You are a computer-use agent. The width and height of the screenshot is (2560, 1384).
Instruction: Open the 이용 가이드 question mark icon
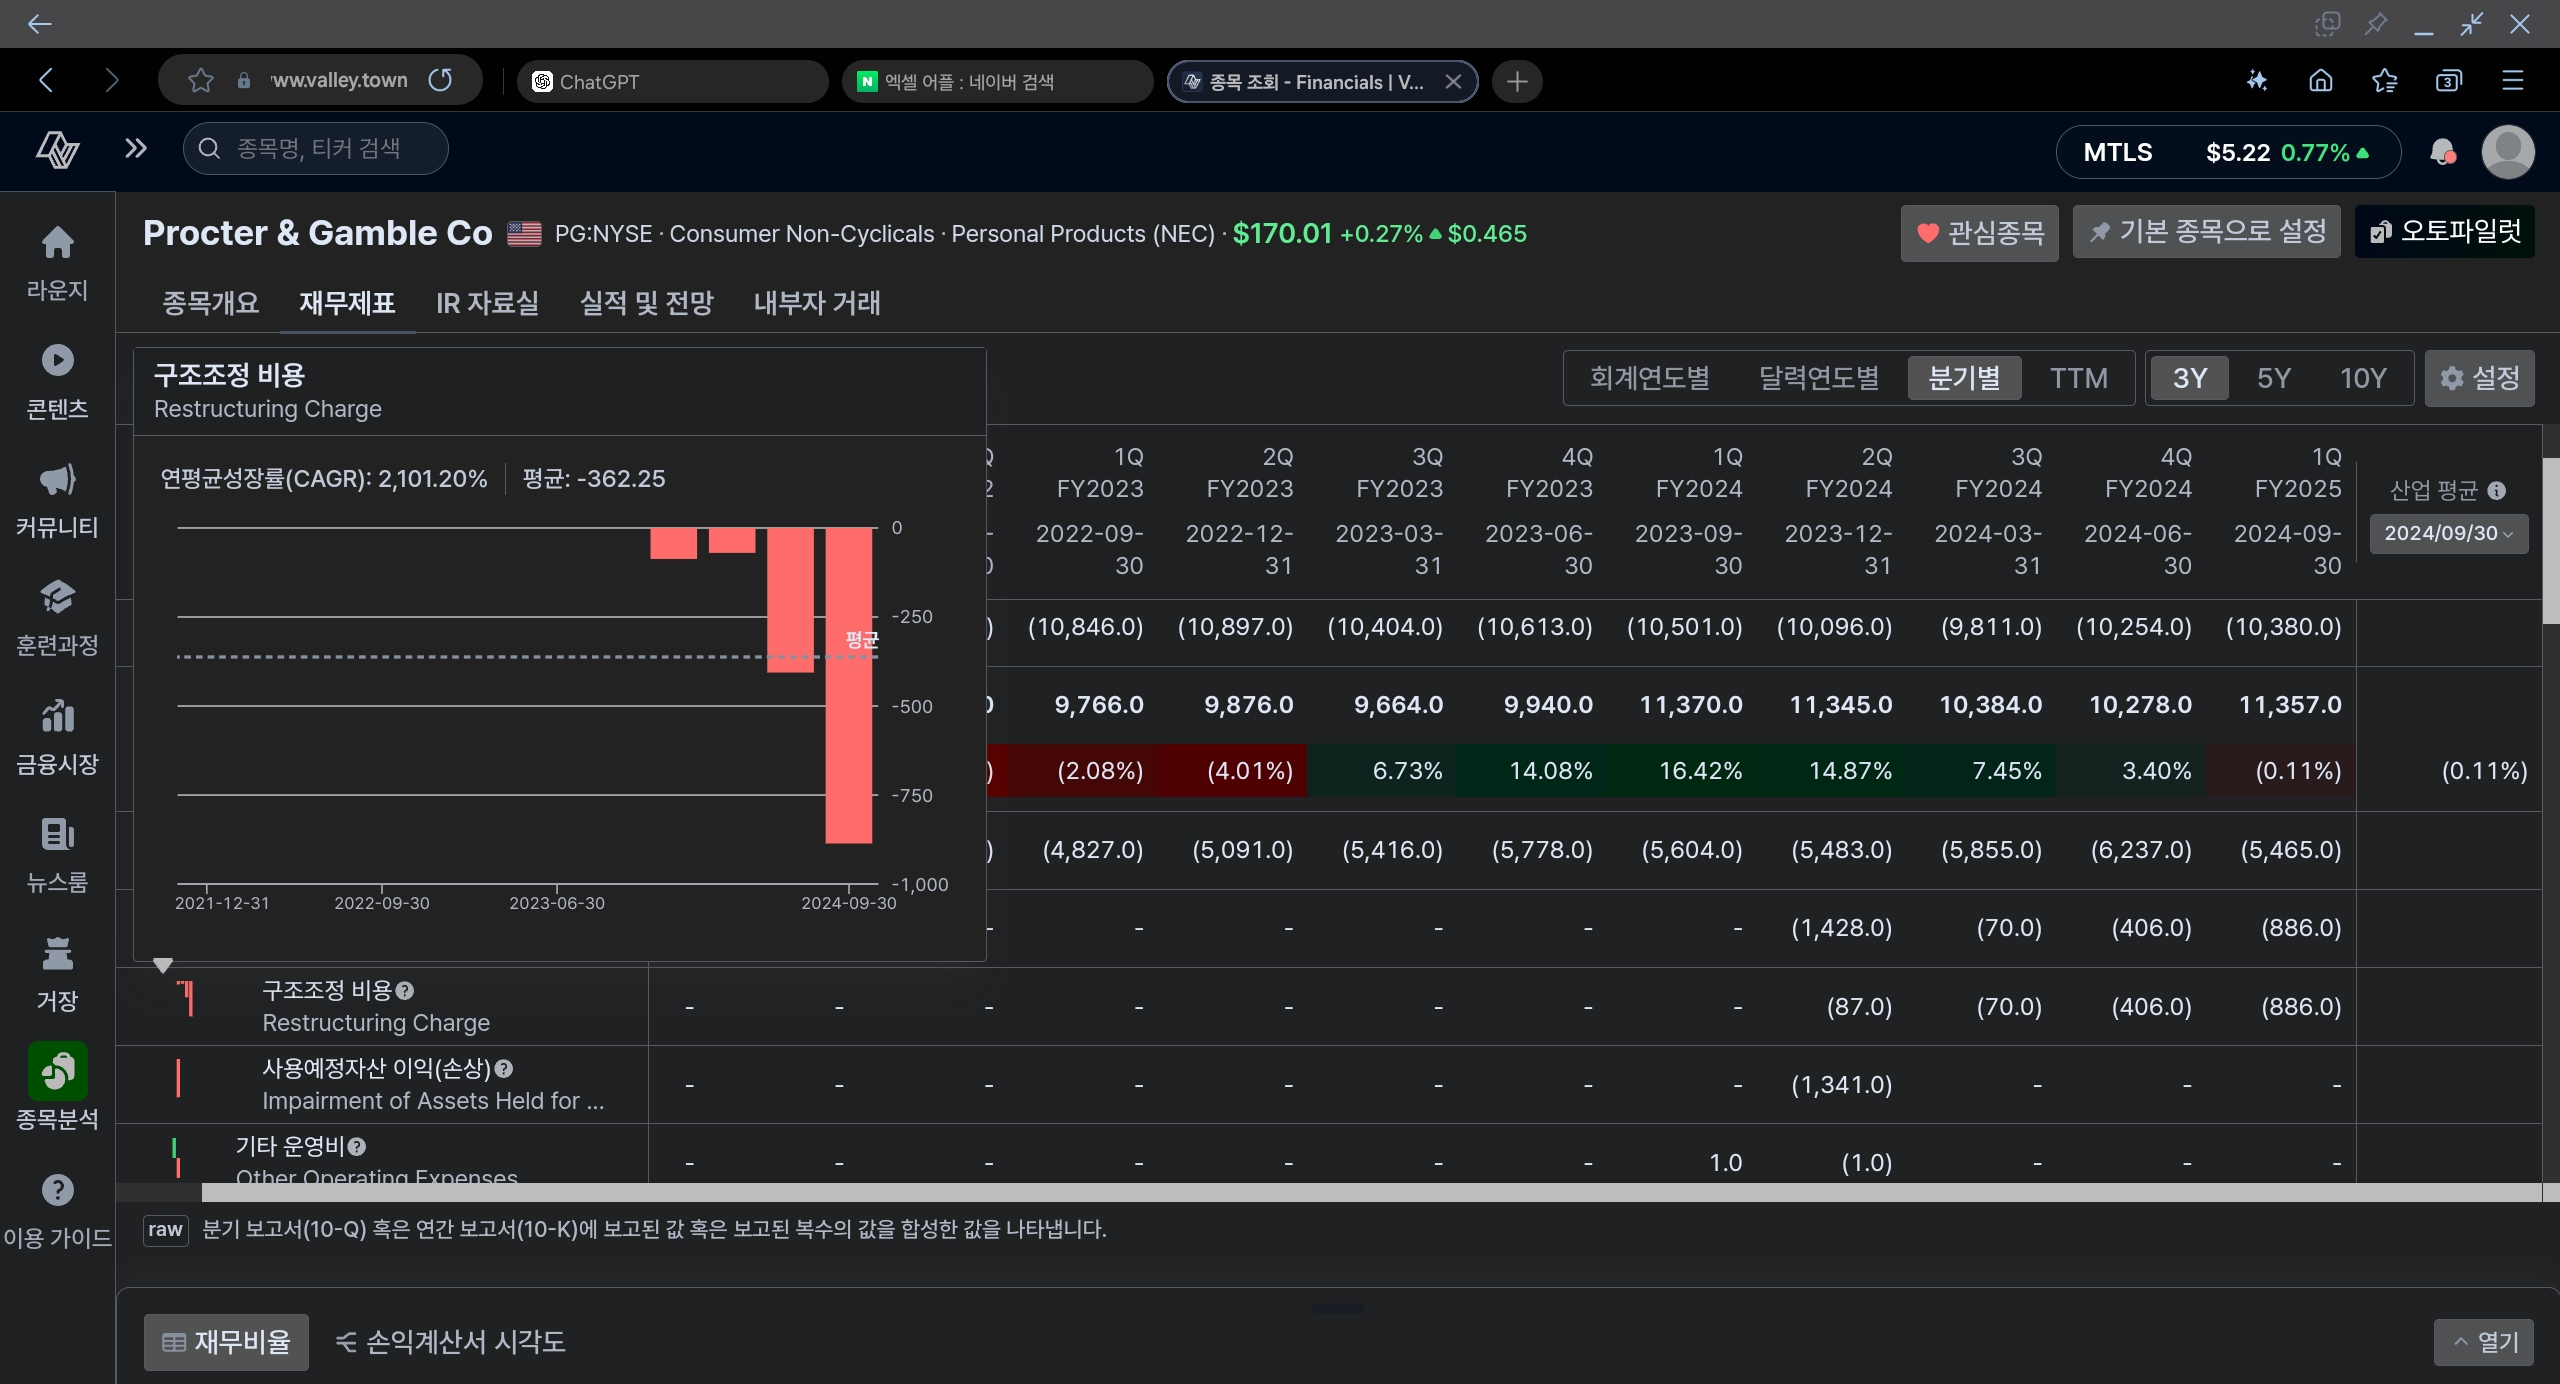pyautogui.click(x=57, y=1190)
